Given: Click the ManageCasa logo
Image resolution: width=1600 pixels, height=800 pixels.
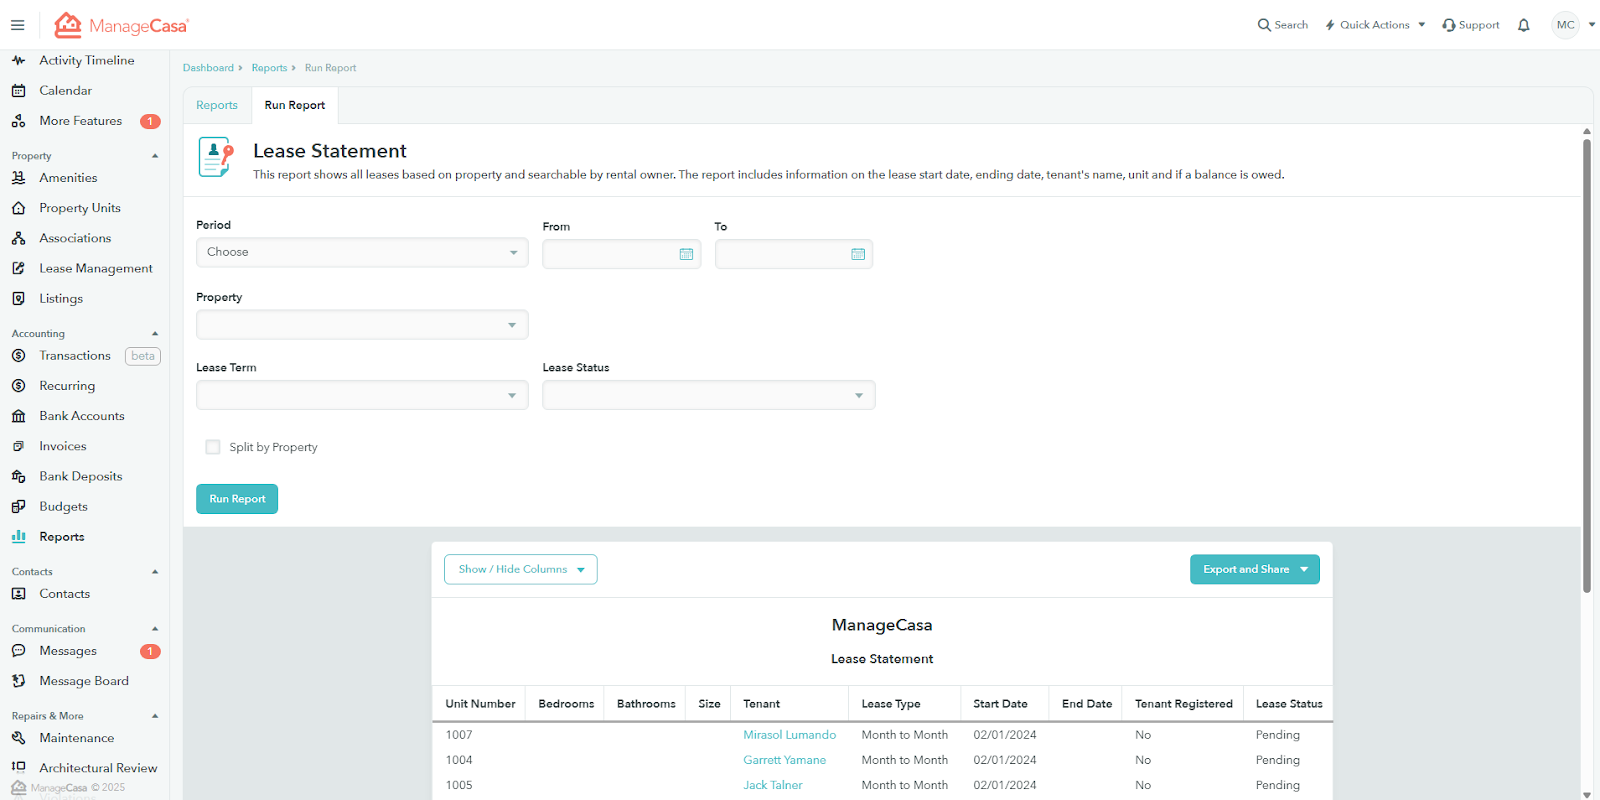Looking at the screenshot, I should [x=121, y=25].
